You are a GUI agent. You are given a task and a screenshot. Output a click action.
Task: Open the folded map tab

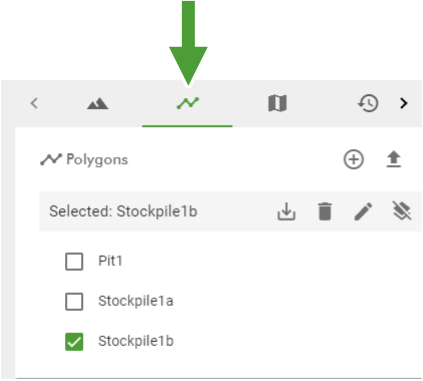pos(277,103)
